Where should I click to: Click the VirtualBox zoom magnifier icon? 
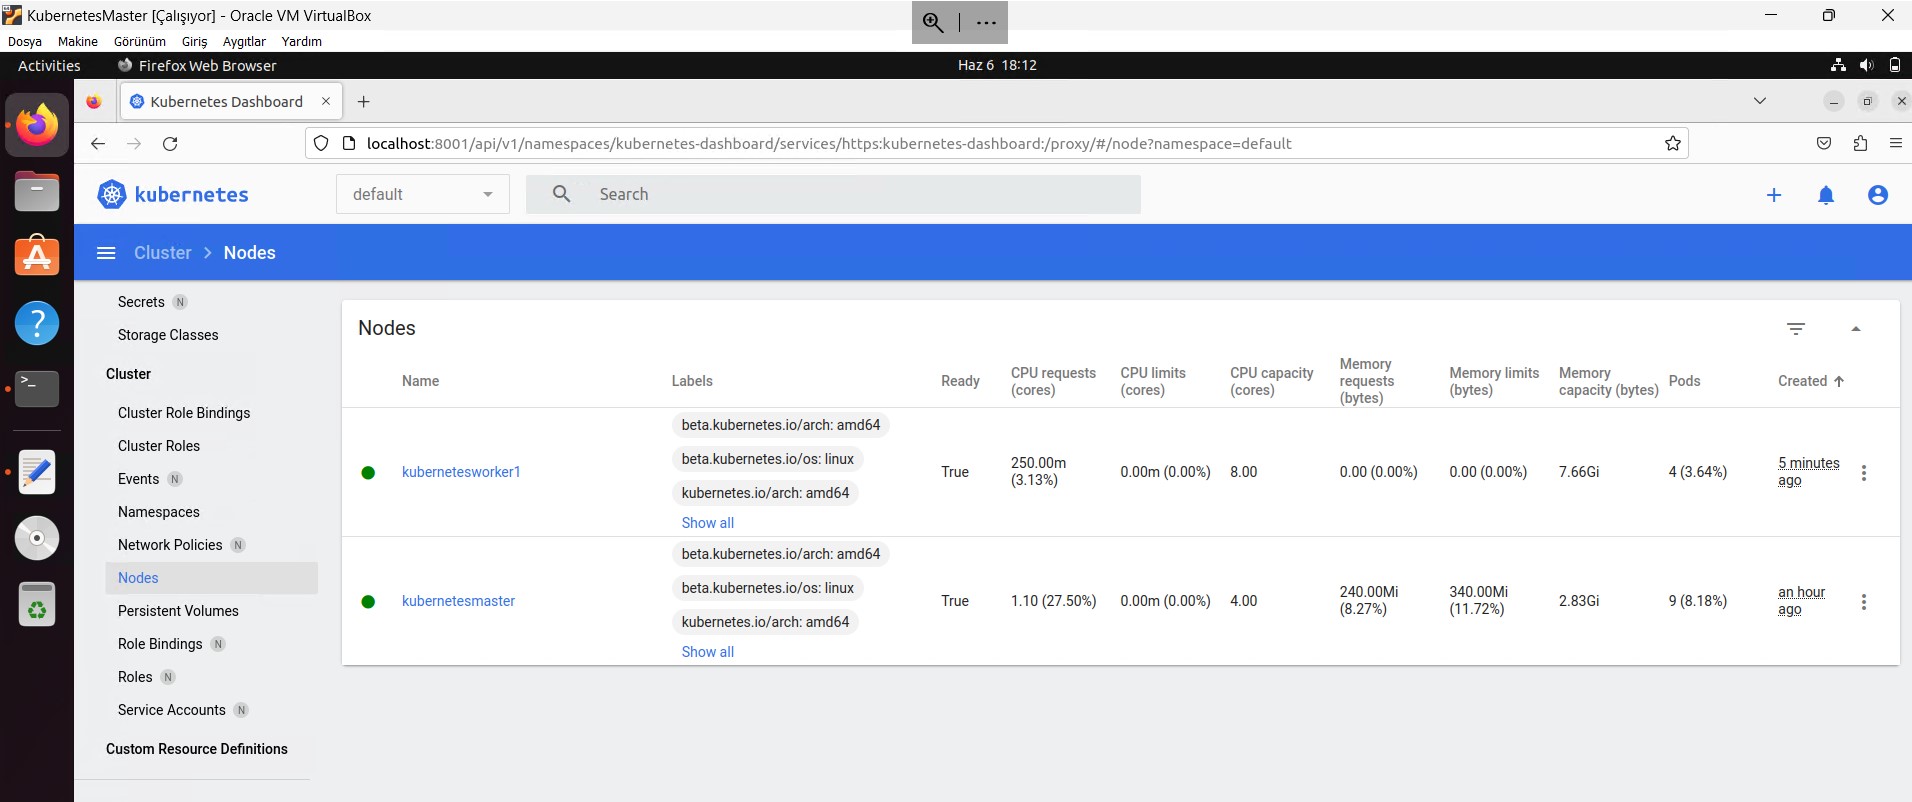coord(933,23)
